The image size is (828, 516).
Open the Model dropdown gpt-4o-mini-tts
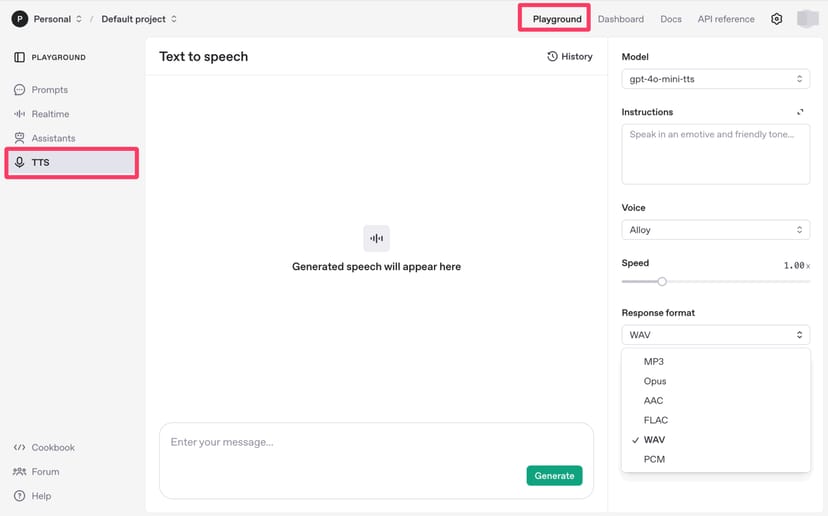tap(715, 78)
